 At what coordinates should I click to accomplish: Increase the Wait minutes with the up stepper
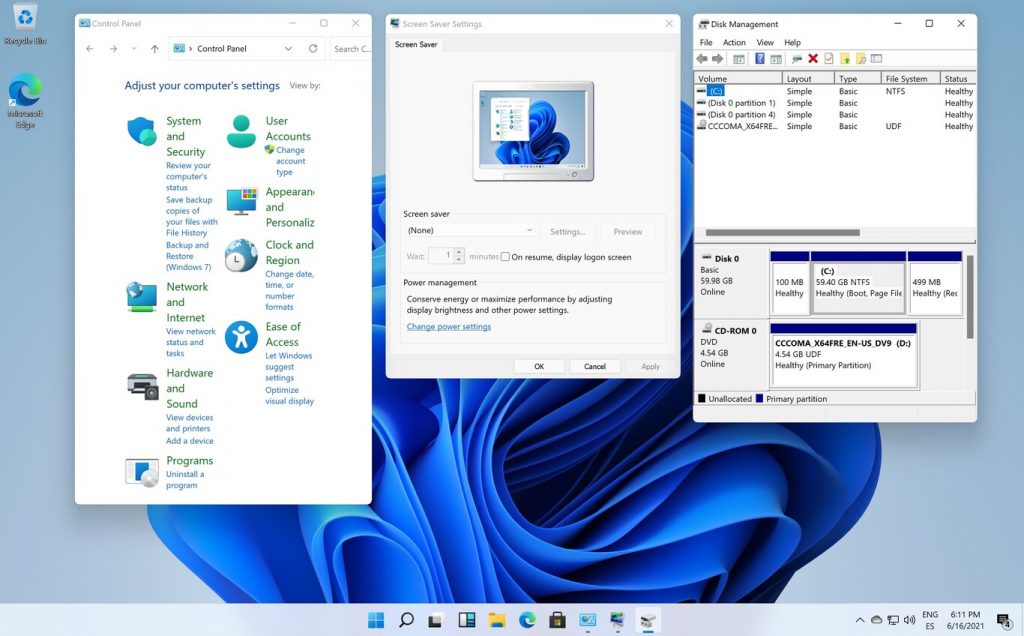[459, 253]
